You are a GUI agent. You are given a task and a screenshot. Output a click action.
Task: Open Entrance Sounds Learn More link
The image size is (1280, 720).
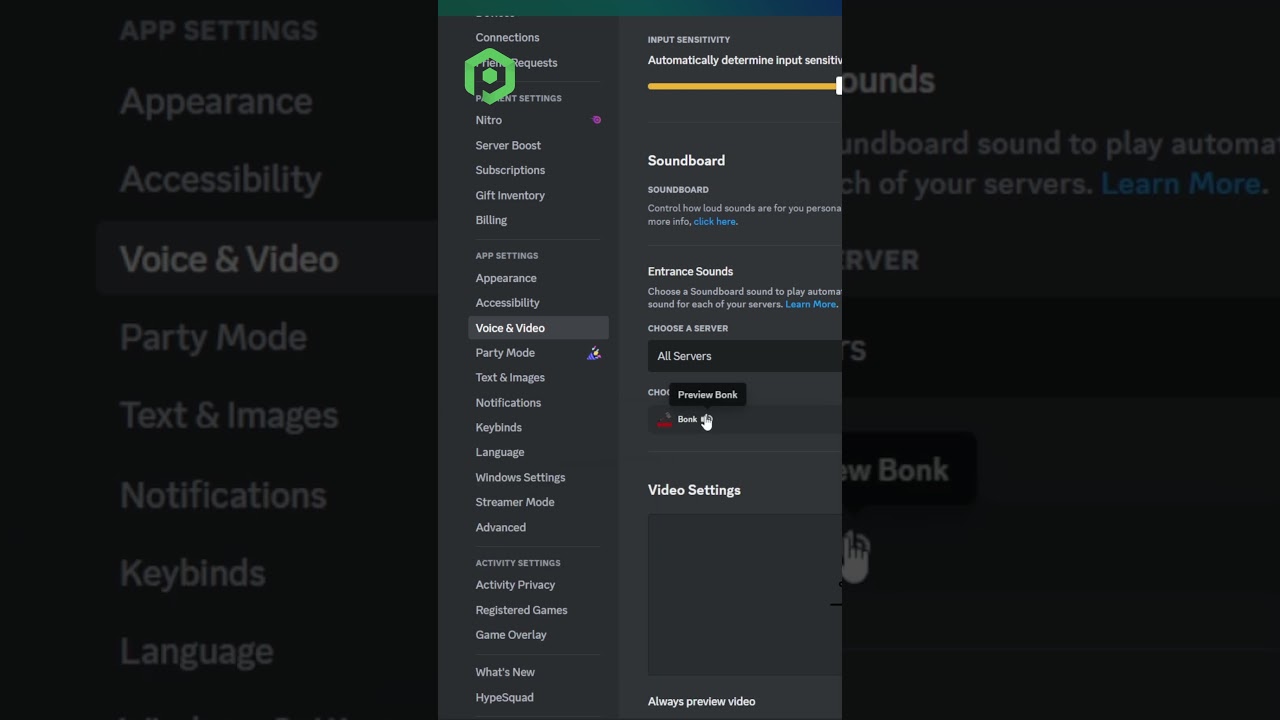(810, 304)
